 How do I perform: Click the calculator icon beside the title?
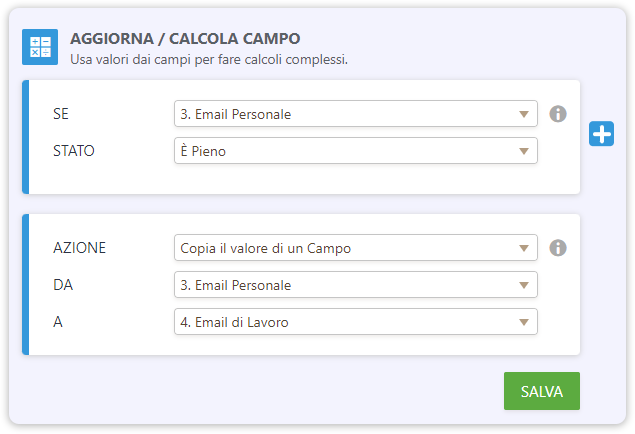coord(40,47)
